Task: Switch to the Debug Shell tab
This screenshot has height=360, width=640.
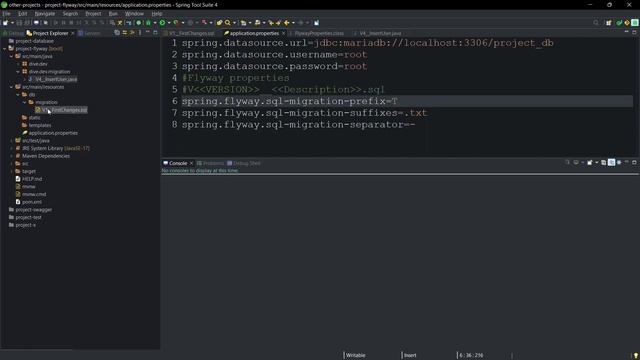Action: (x=244, y=163)
